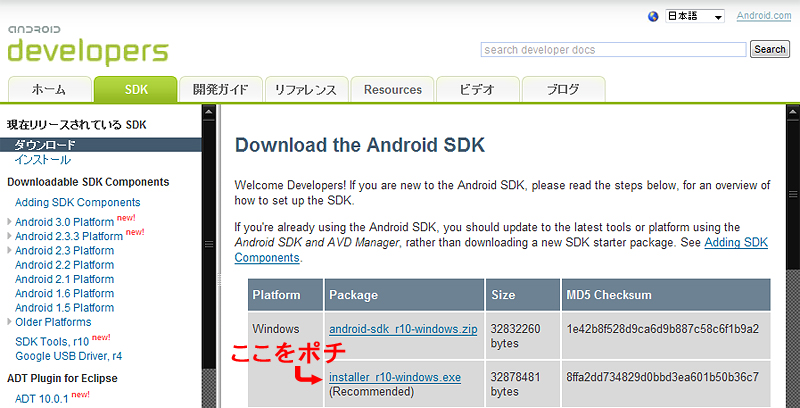800x408 pixels.
Task: Click the main content scrollbar thumb
Action: coord(793,194)
